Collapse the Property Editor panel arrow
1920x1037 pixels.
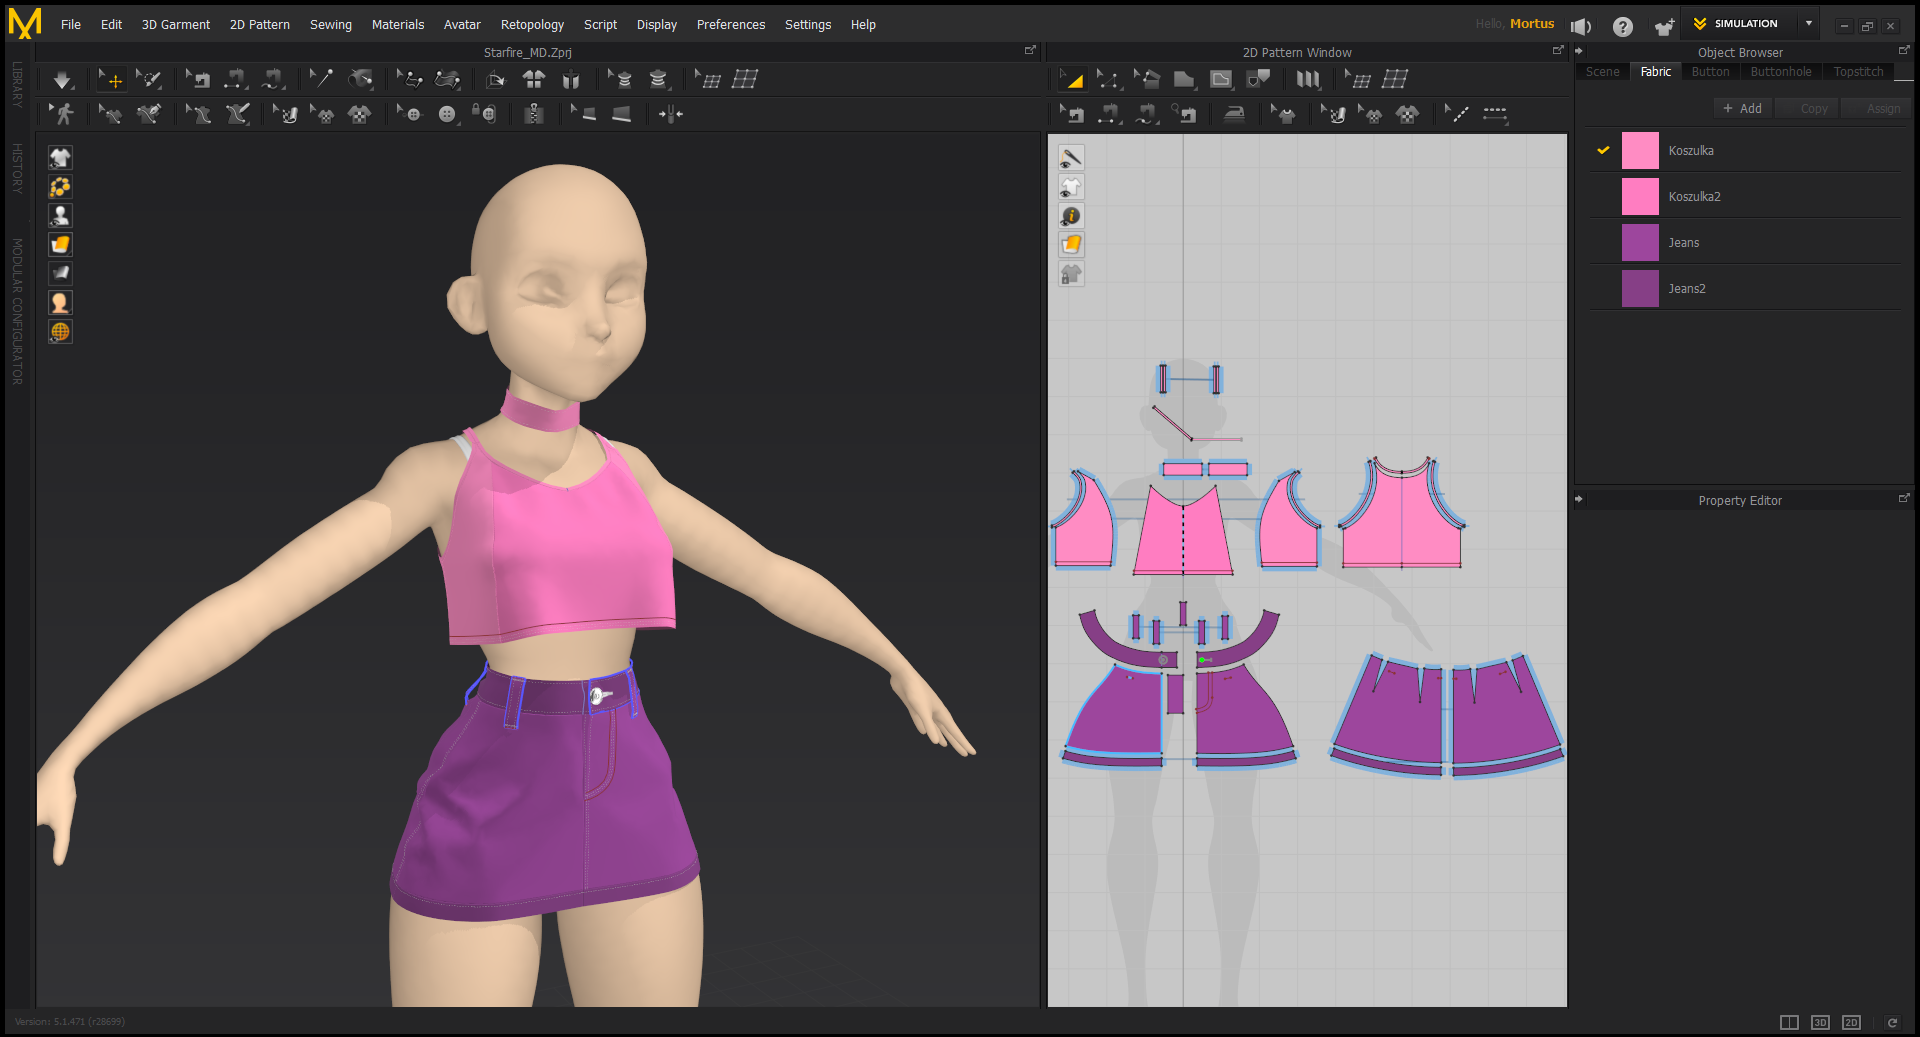pos(1579,499)
